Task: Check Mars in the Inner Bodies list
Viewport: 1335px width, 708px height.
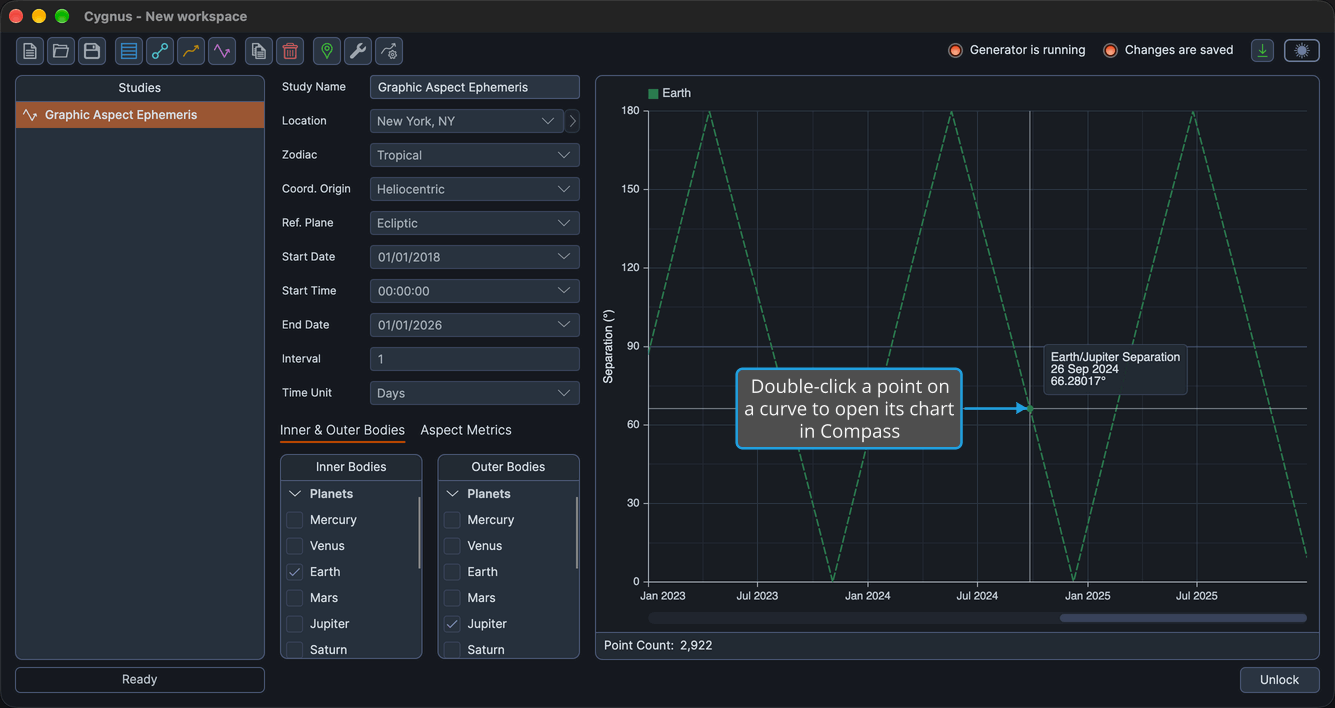Action: click(295, 598)
